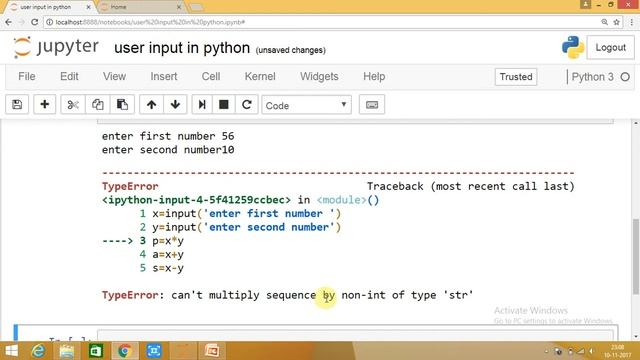Image resolution: width=640 pixels, height=360 pixels.
Task: Click traceback line '5 s=x-y'
Action: tap(162, 268)
